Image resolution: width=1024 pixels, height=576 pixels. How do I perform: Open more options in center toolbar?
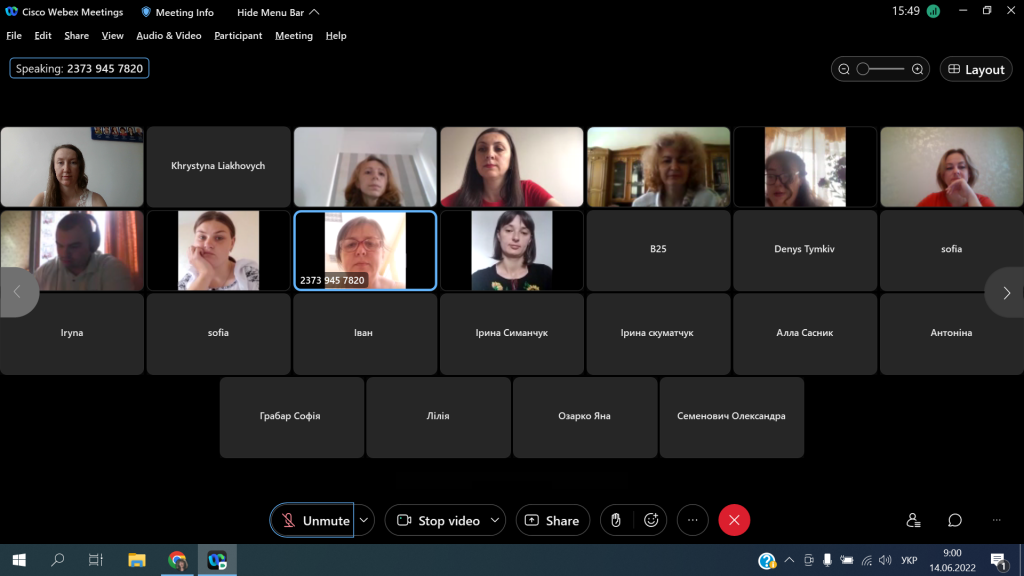point(692,520)
